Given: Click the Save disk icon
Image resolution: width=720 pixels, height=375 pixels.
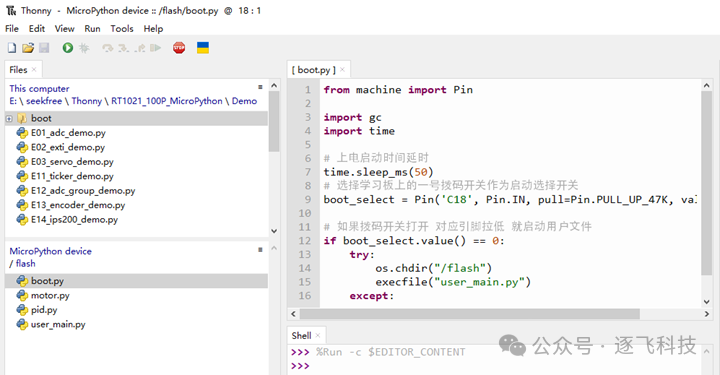Looking at the screenshot, I should (44, 48).
